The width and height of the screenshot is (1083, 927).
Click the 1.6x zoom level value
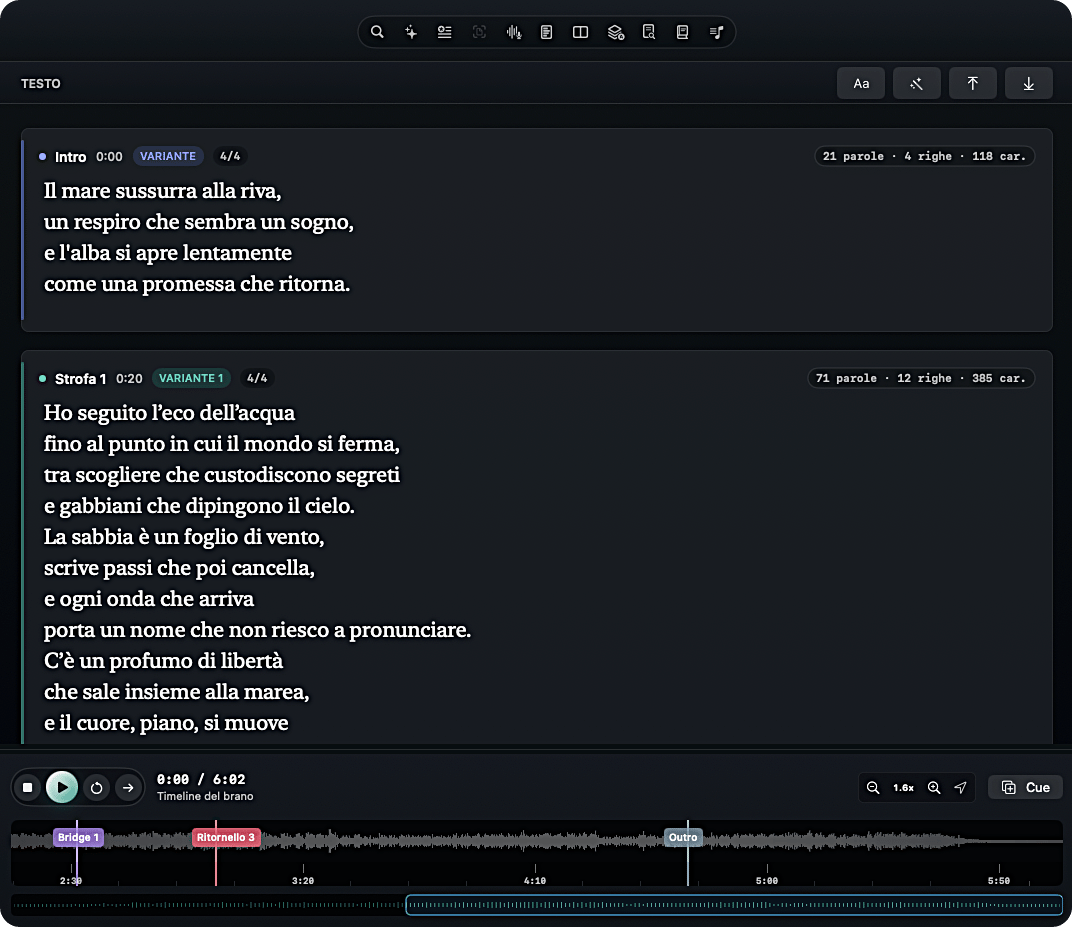(903, 787)
